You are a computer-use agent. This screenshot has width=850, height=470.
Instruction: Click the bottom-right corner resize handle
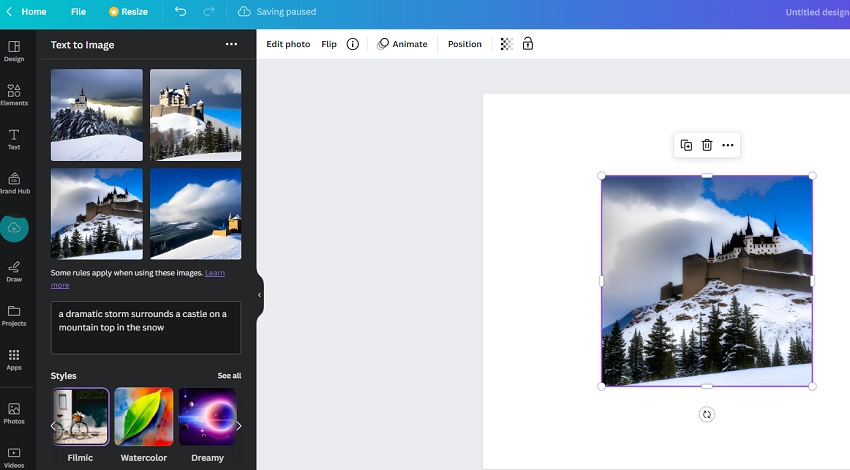pos(812,387)
